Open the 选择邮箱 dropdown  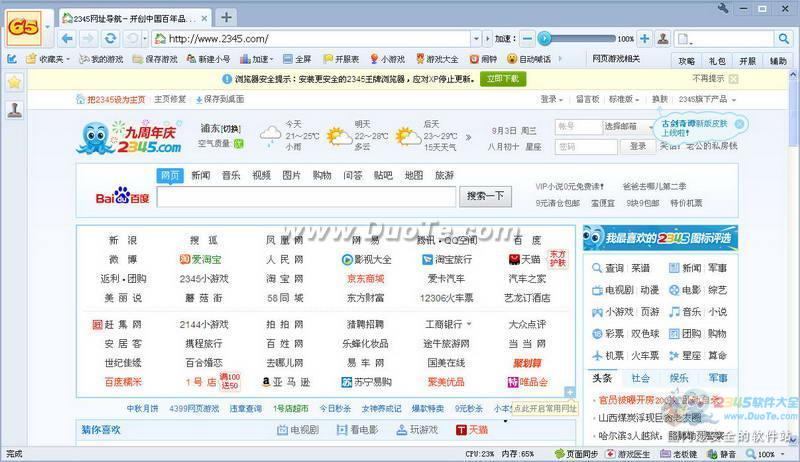pos(629,126)
